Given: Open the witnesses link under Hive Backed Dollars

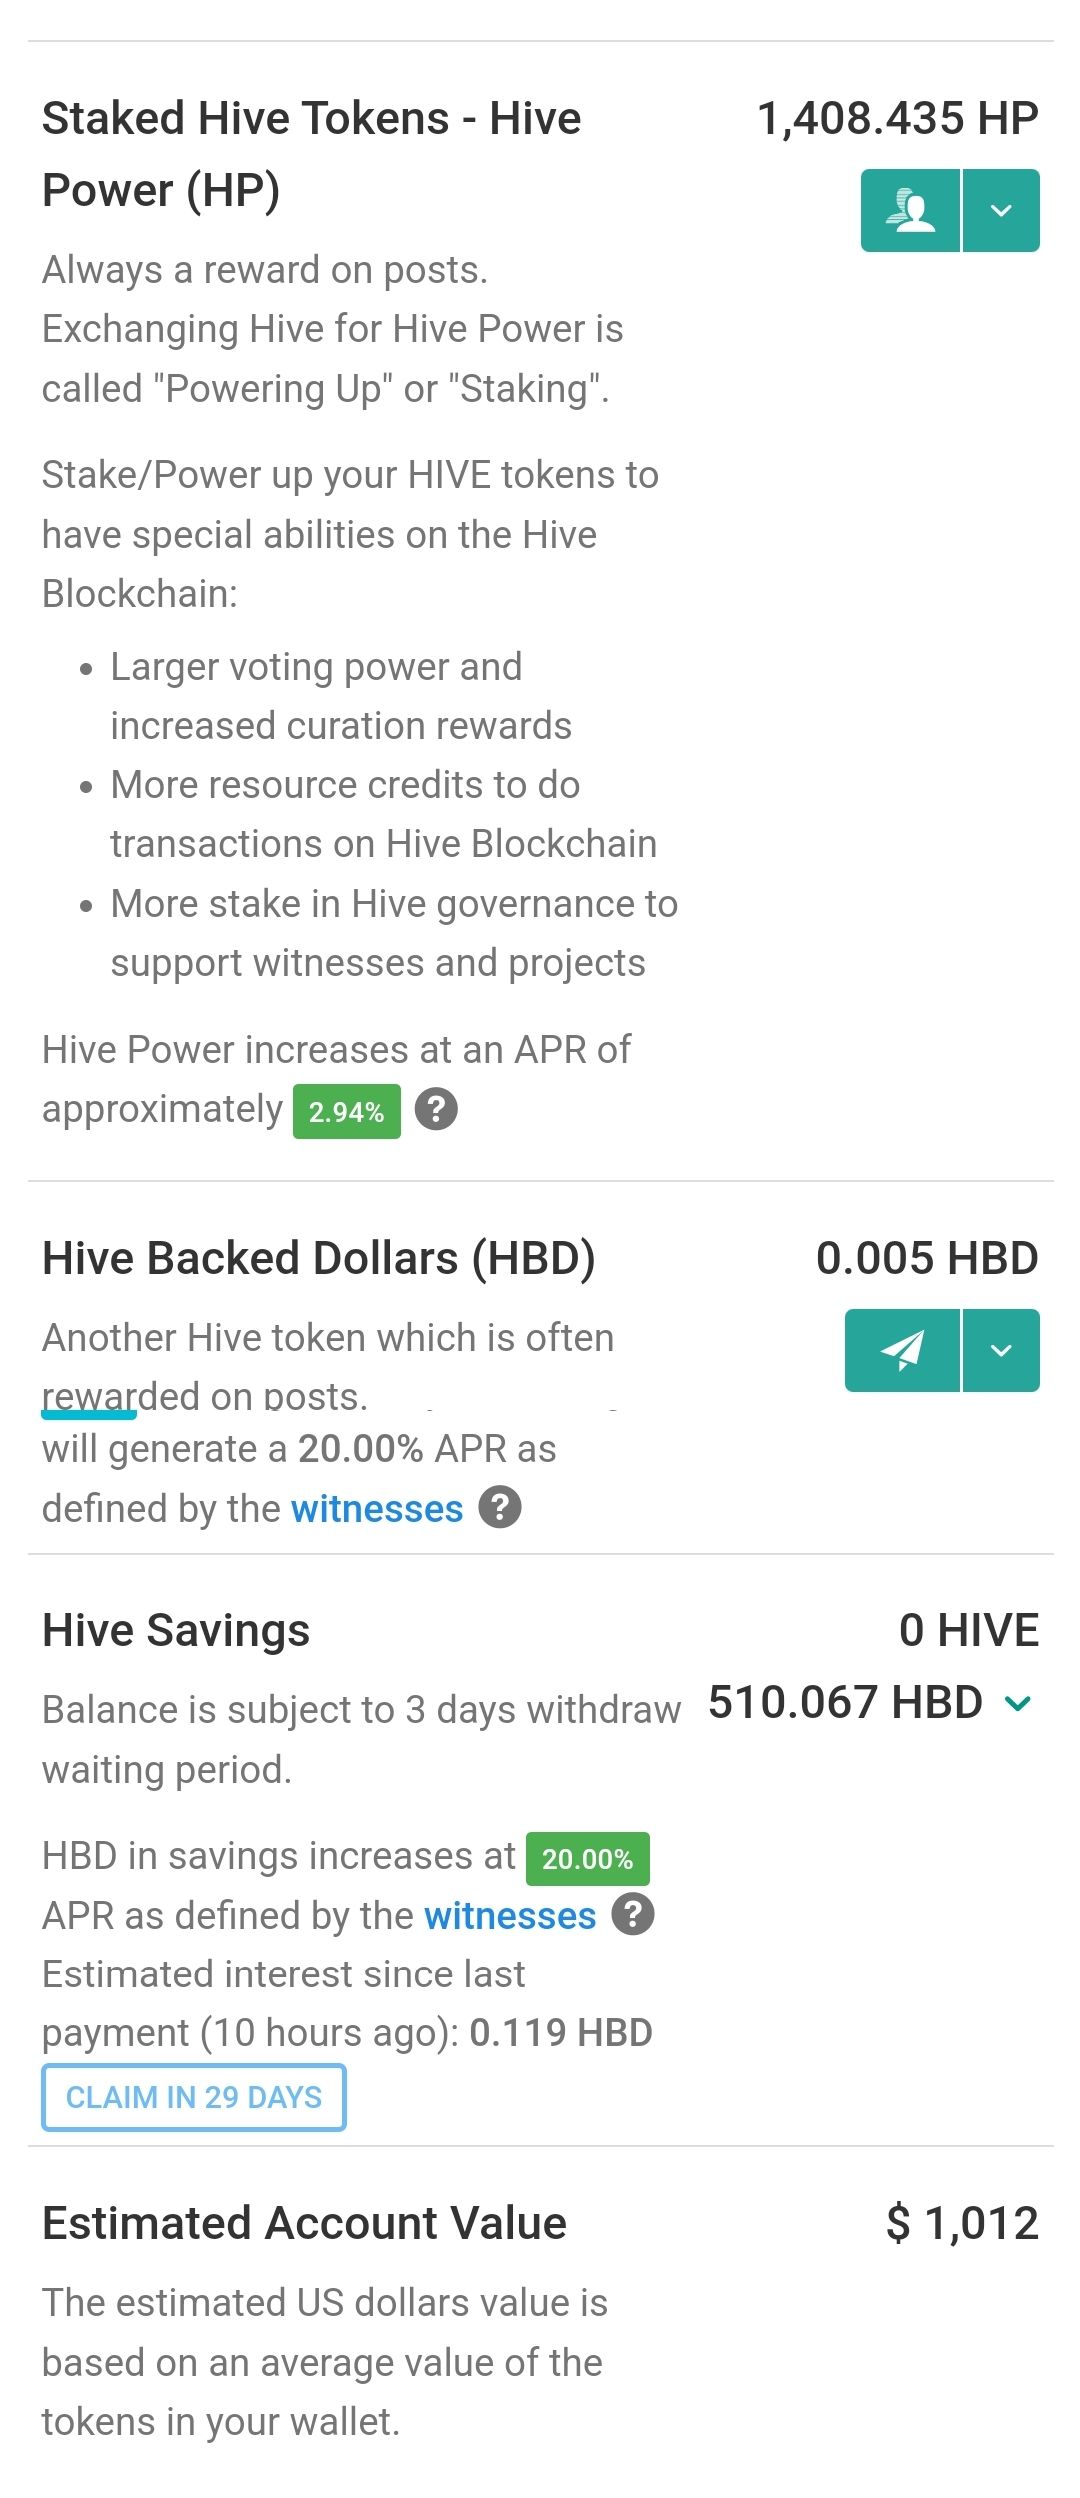Looking at the screenshot, I should (x=377, y=1508).
